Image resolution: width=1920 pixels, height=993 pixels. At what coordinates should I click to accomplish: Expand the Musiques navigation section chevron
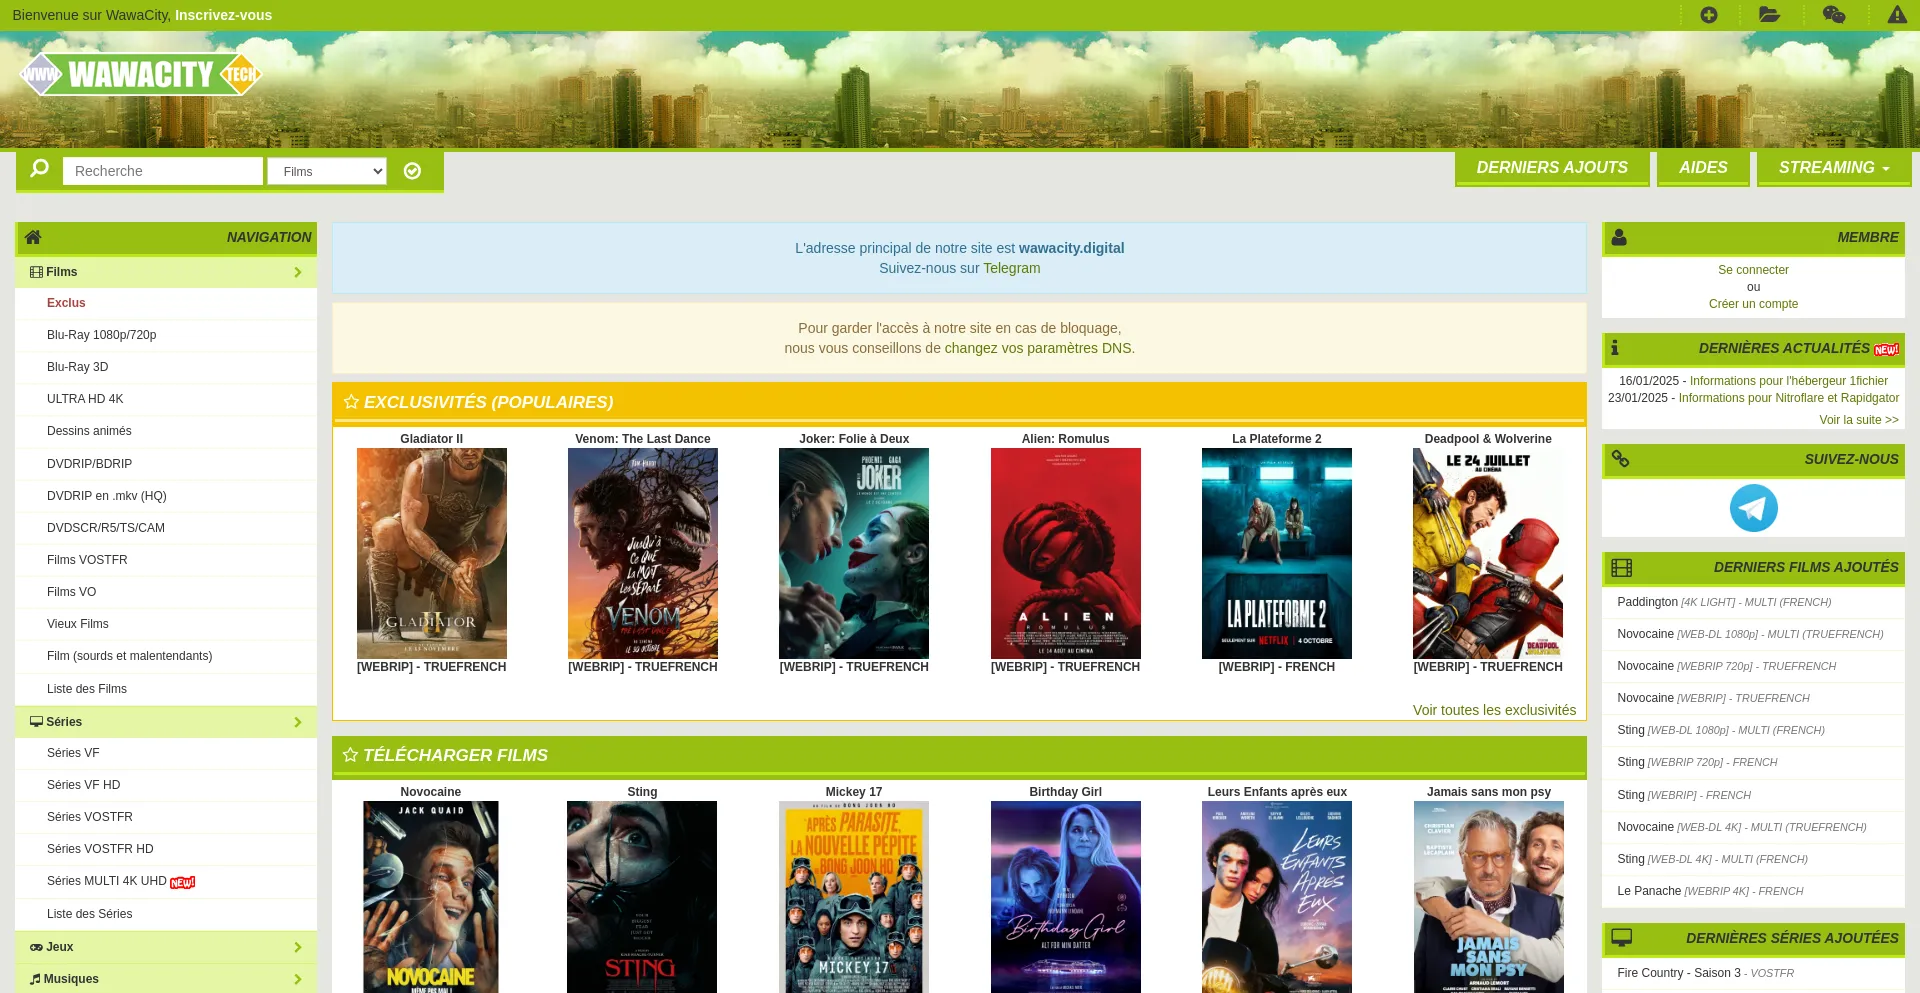point(298,979)
